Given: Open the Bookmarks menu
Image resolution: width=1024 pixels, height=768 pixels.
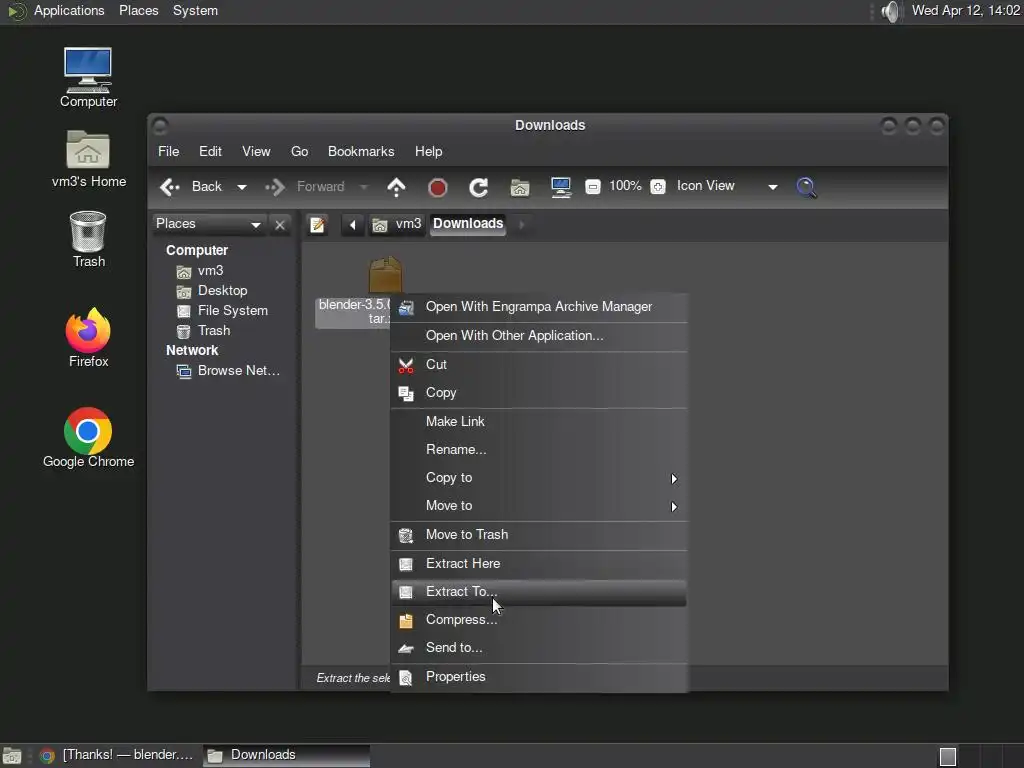Looking at the screenshot, I should [x=361, y=152].
